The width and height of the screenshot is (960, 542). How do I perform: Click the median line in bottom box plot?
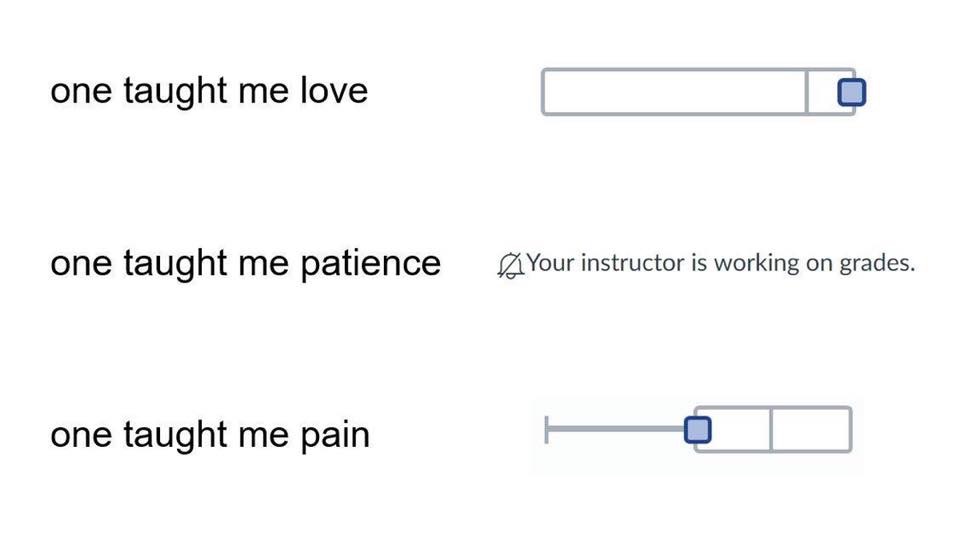[x=771, y=429]
